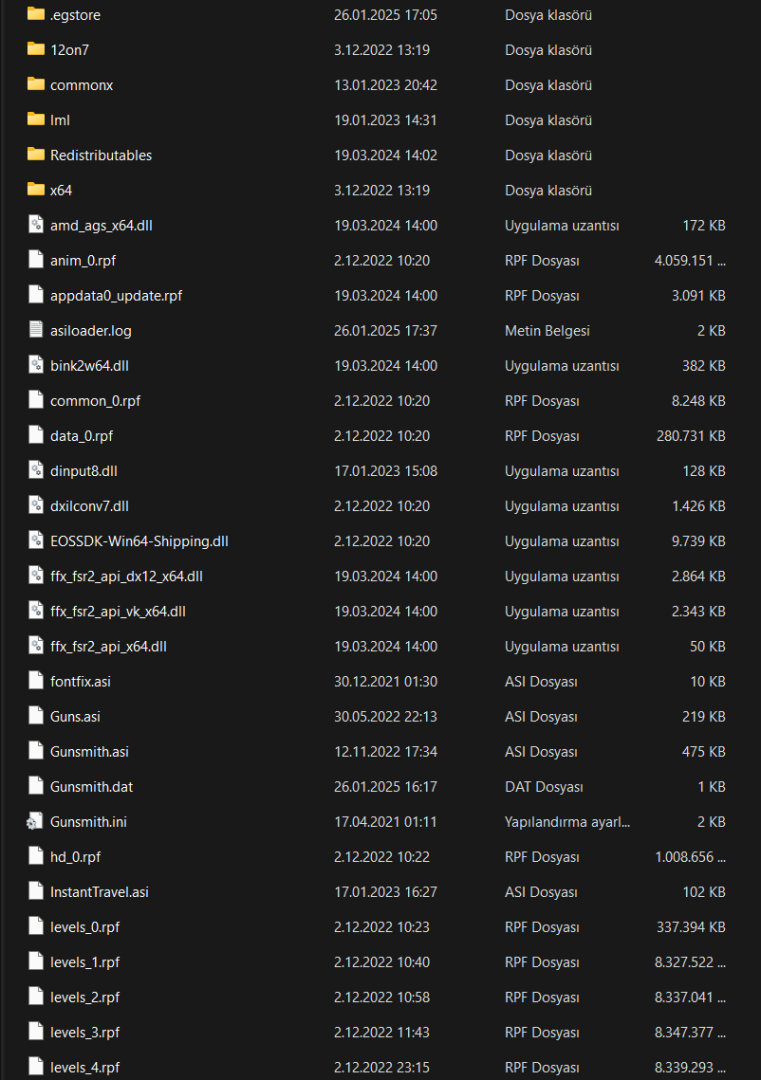Click the InstantTravel.asi file name
761x1080 pixels.
click(x=99, y=892)
